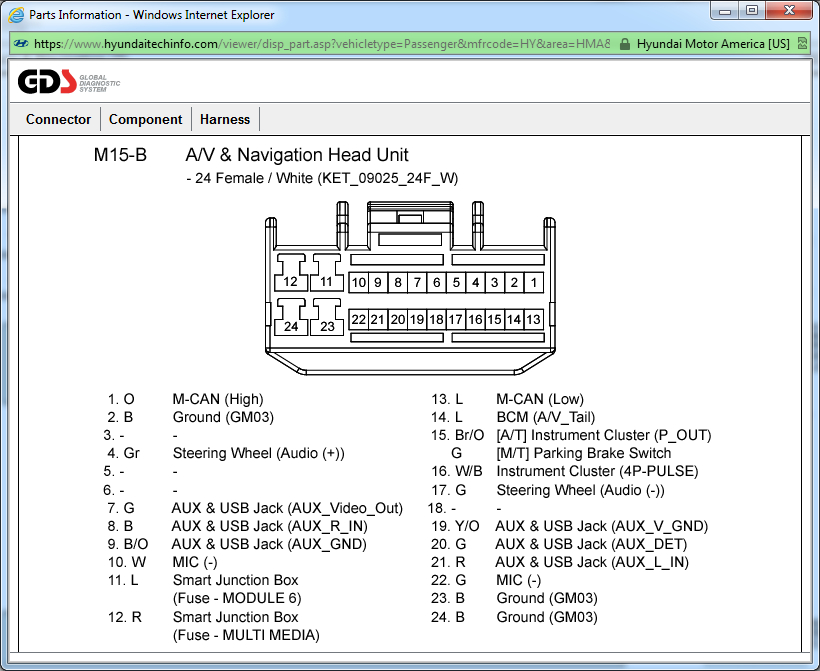Click the Internet Explorer icon in title bar
This screenshot has height=671, width=820.
tap(16, 15)
